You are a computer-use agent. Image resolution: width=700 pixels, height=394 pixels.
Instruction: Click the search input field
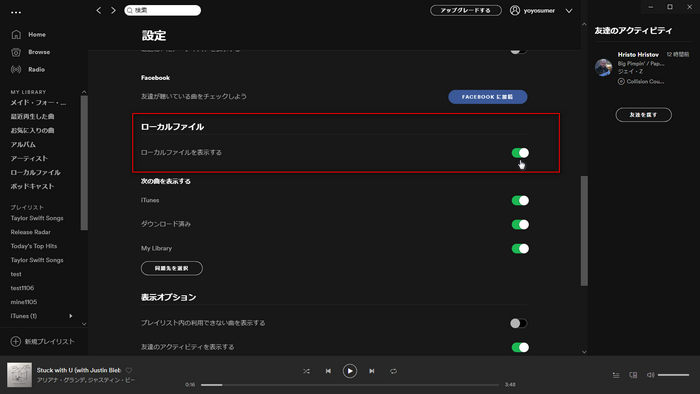(x=162, y=10)
